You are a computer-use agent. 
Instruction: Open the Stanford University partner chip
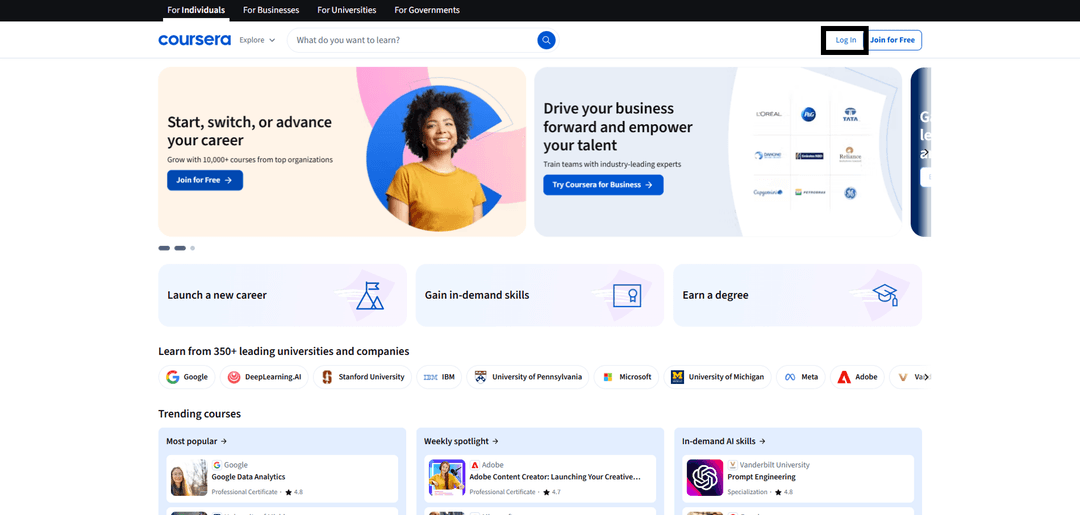coord(362,377)
